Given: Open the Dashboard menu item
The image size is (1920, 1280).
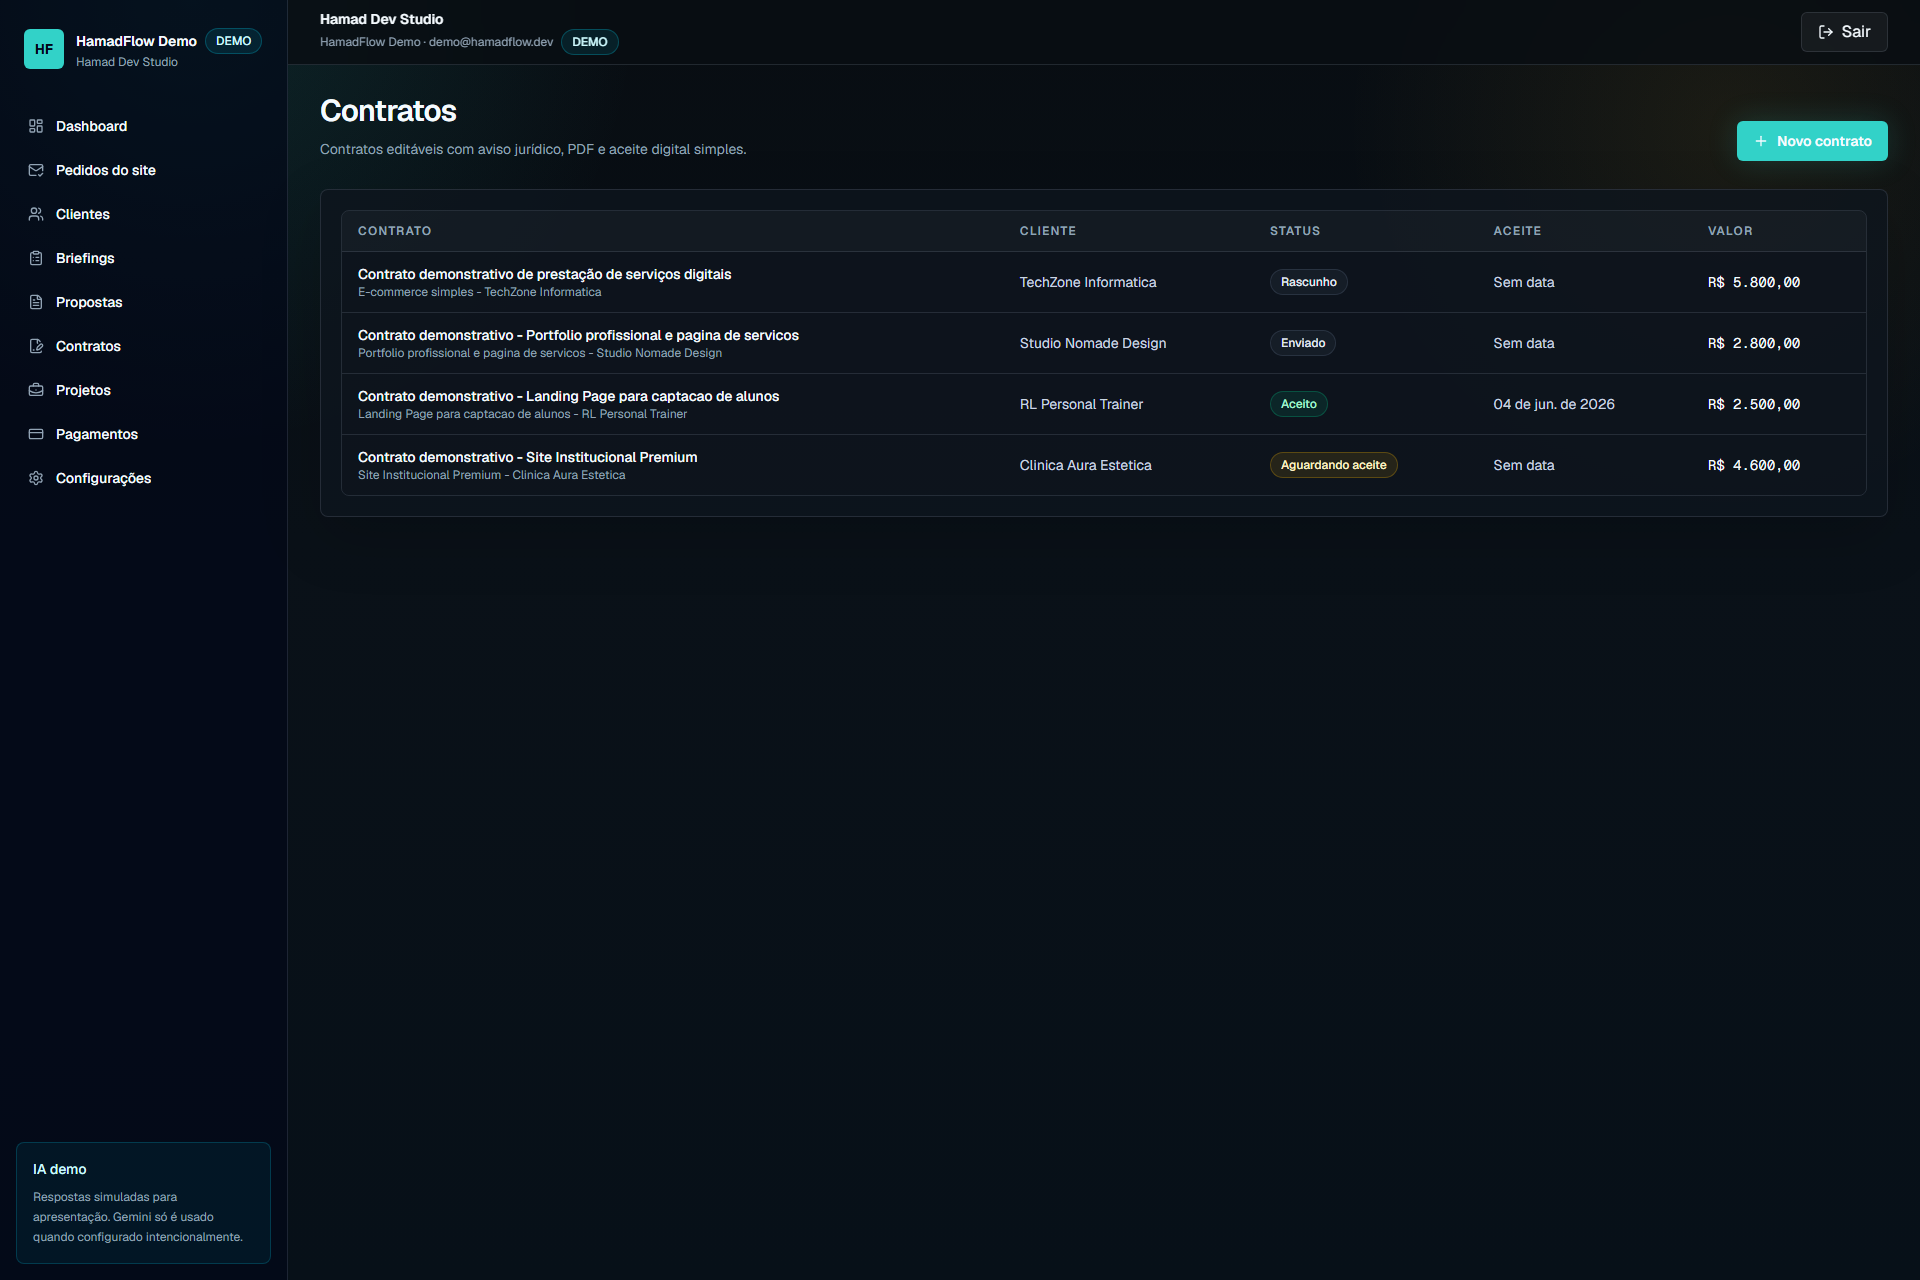Looking at the screenshot, I should [x=143, y=126].
